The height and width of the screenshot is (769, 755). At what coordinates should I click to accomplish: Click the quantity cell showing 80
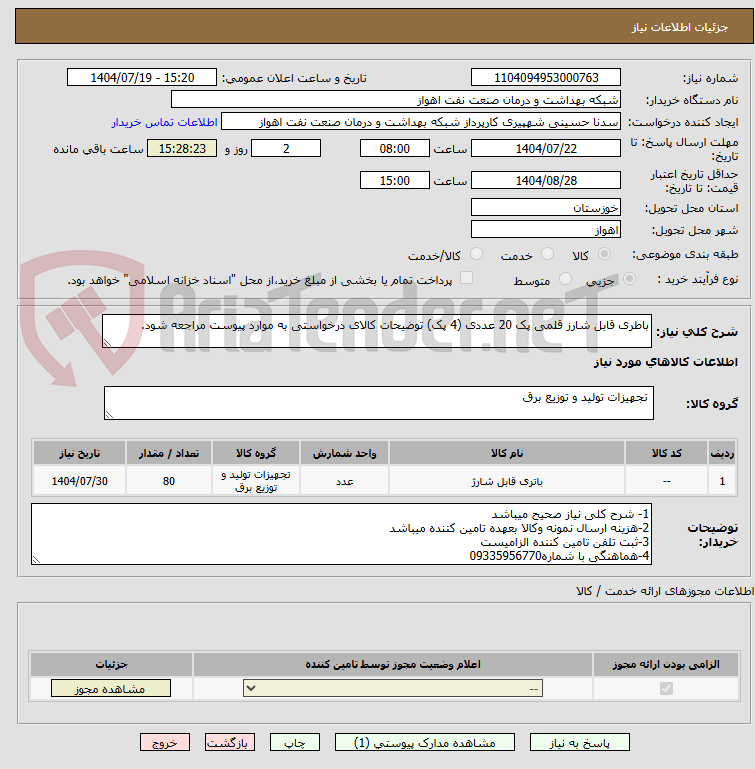point(169,481)
